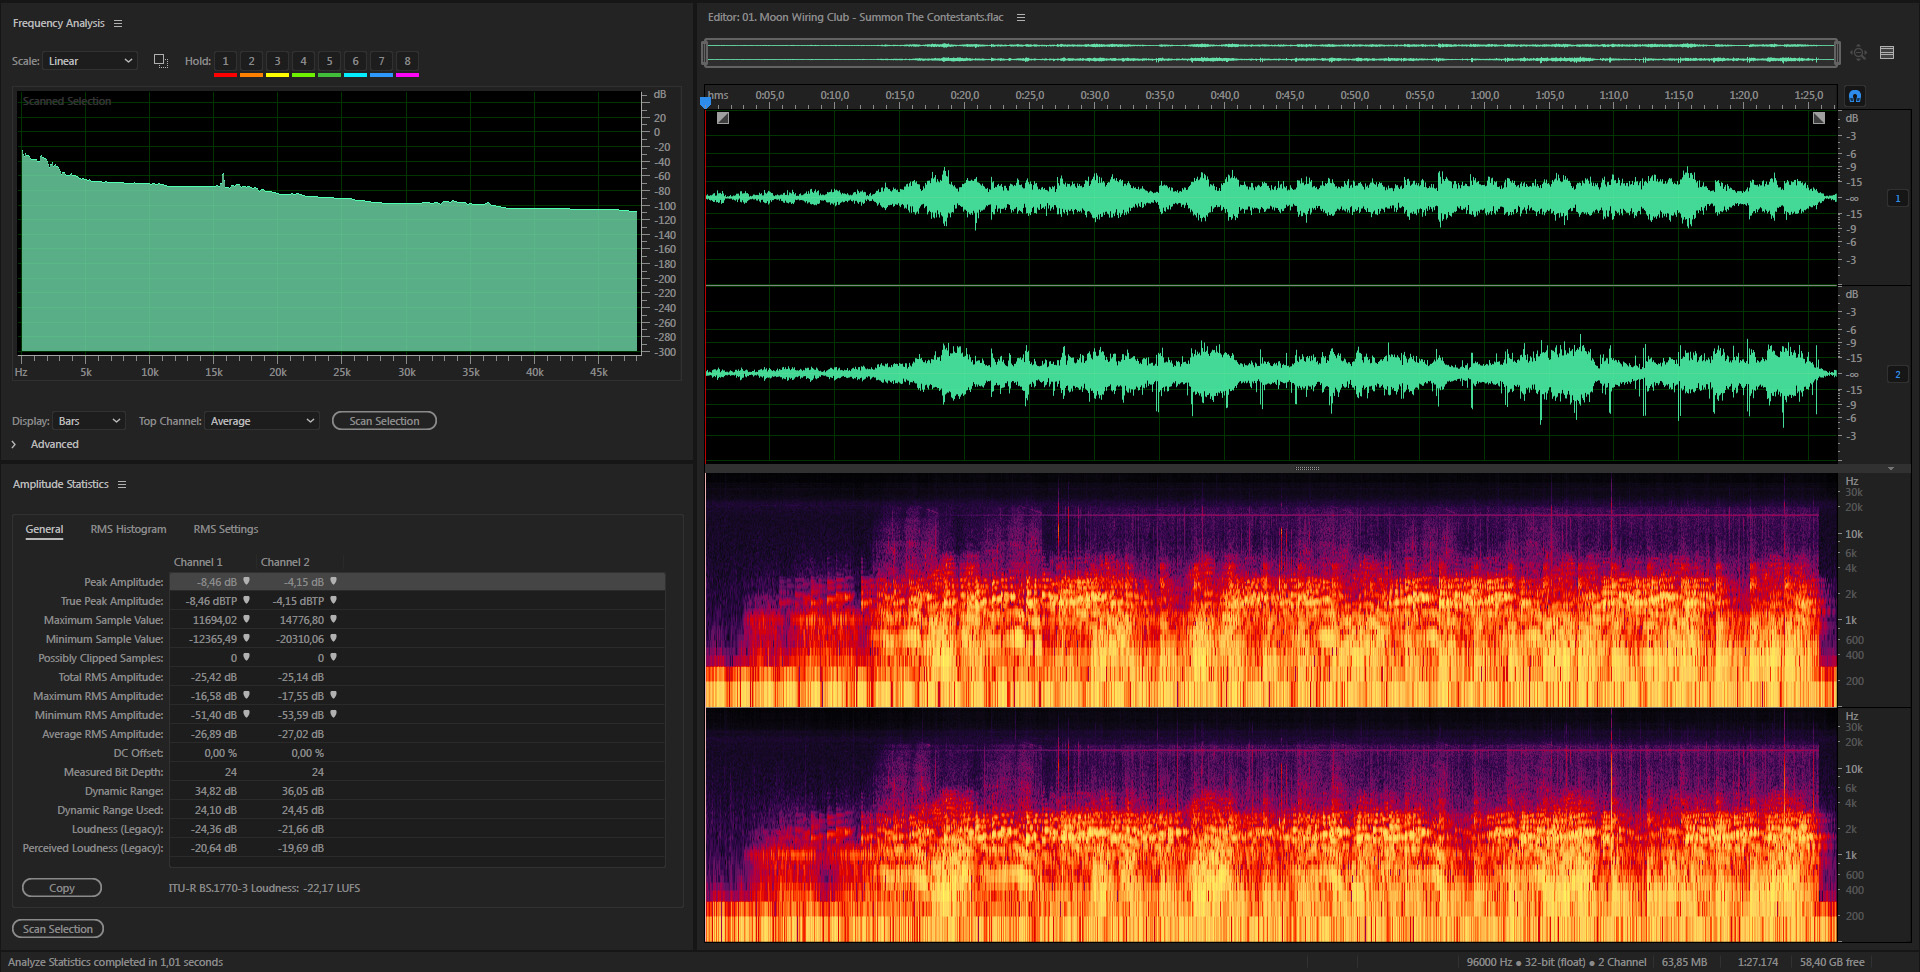Viewport: 1920px width, 972px height.
Task: Jump to Channel 1 Peak Amplitude marker
Action: 247,581
